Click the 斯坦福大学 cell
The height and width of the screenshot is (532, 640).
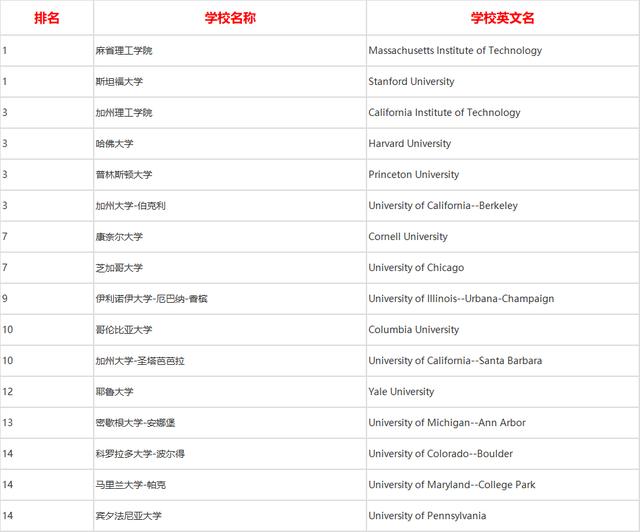tap(230, 82)
